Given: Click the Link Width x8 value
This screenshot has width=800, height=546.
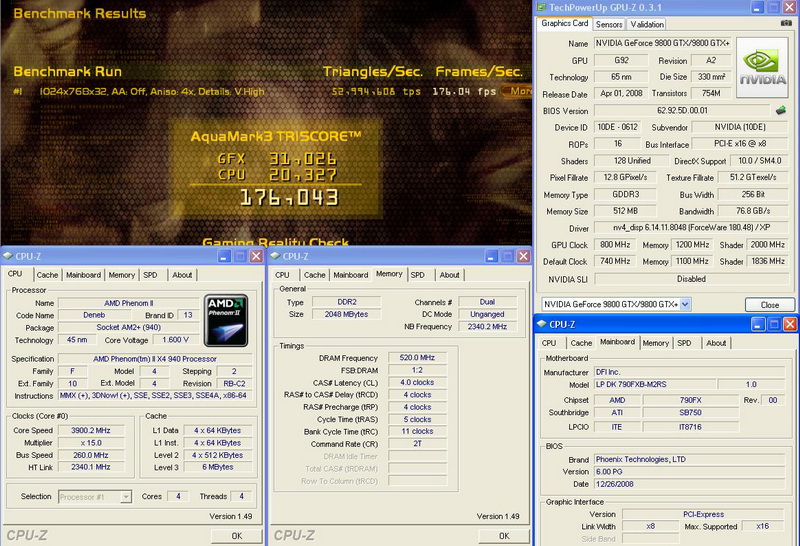Looking at the screenshot, I should pyautogui.click(x=651, y=526).
